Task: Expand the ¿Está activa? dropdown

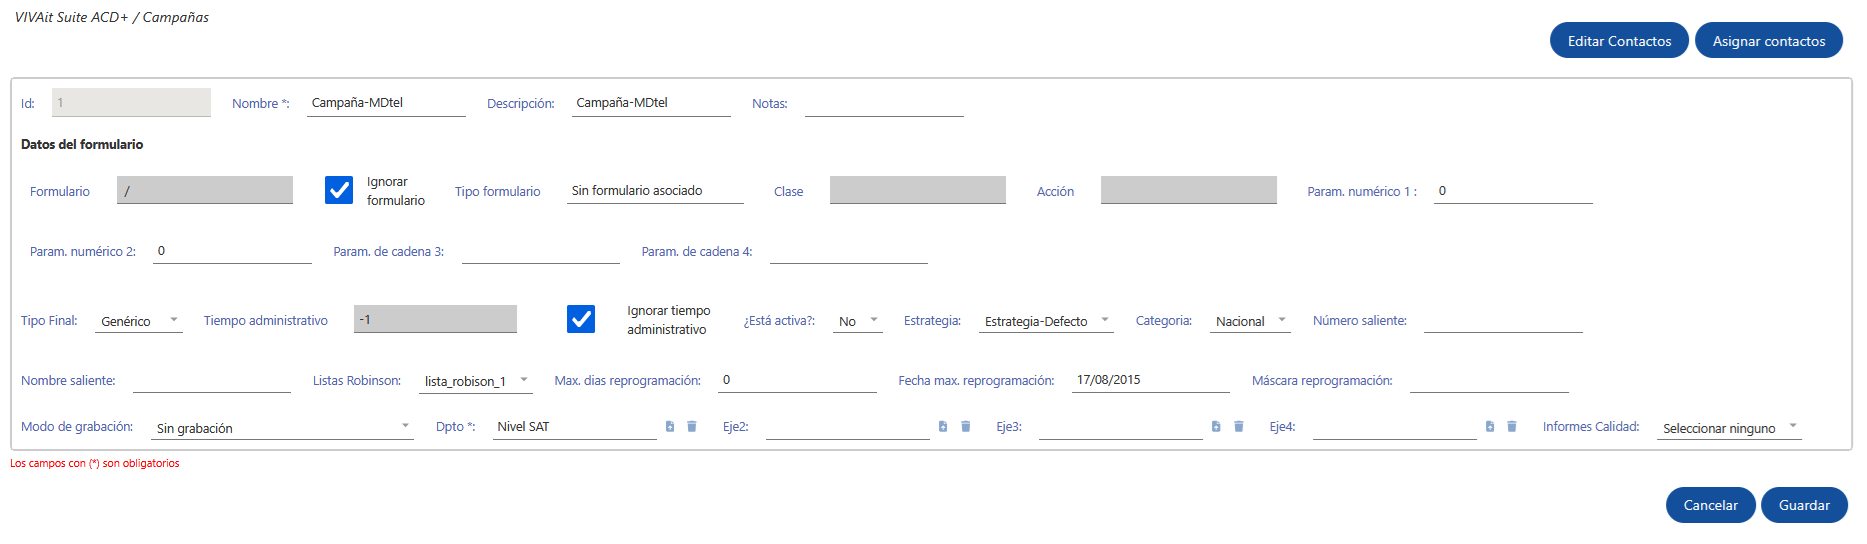Action: tap(858, 321)
